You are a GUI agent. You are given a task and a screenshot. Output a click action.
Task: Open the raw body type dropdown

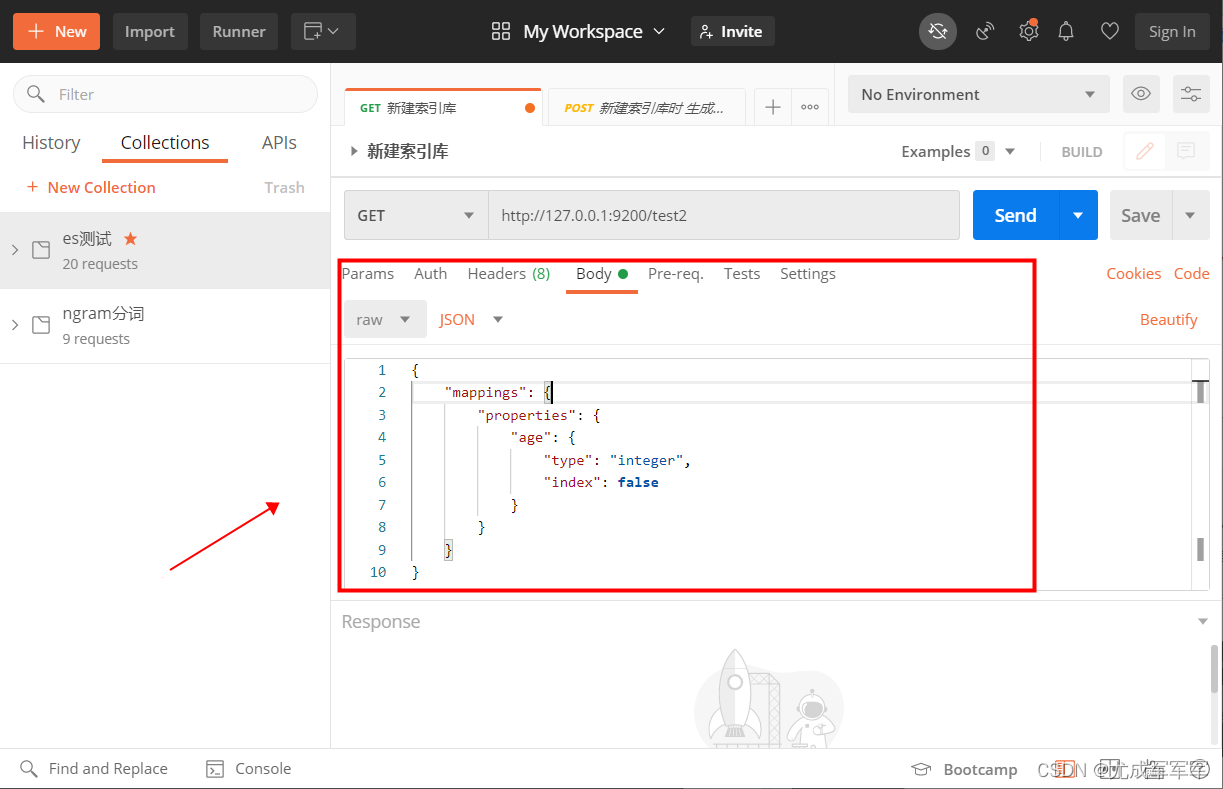pos(385,319)
